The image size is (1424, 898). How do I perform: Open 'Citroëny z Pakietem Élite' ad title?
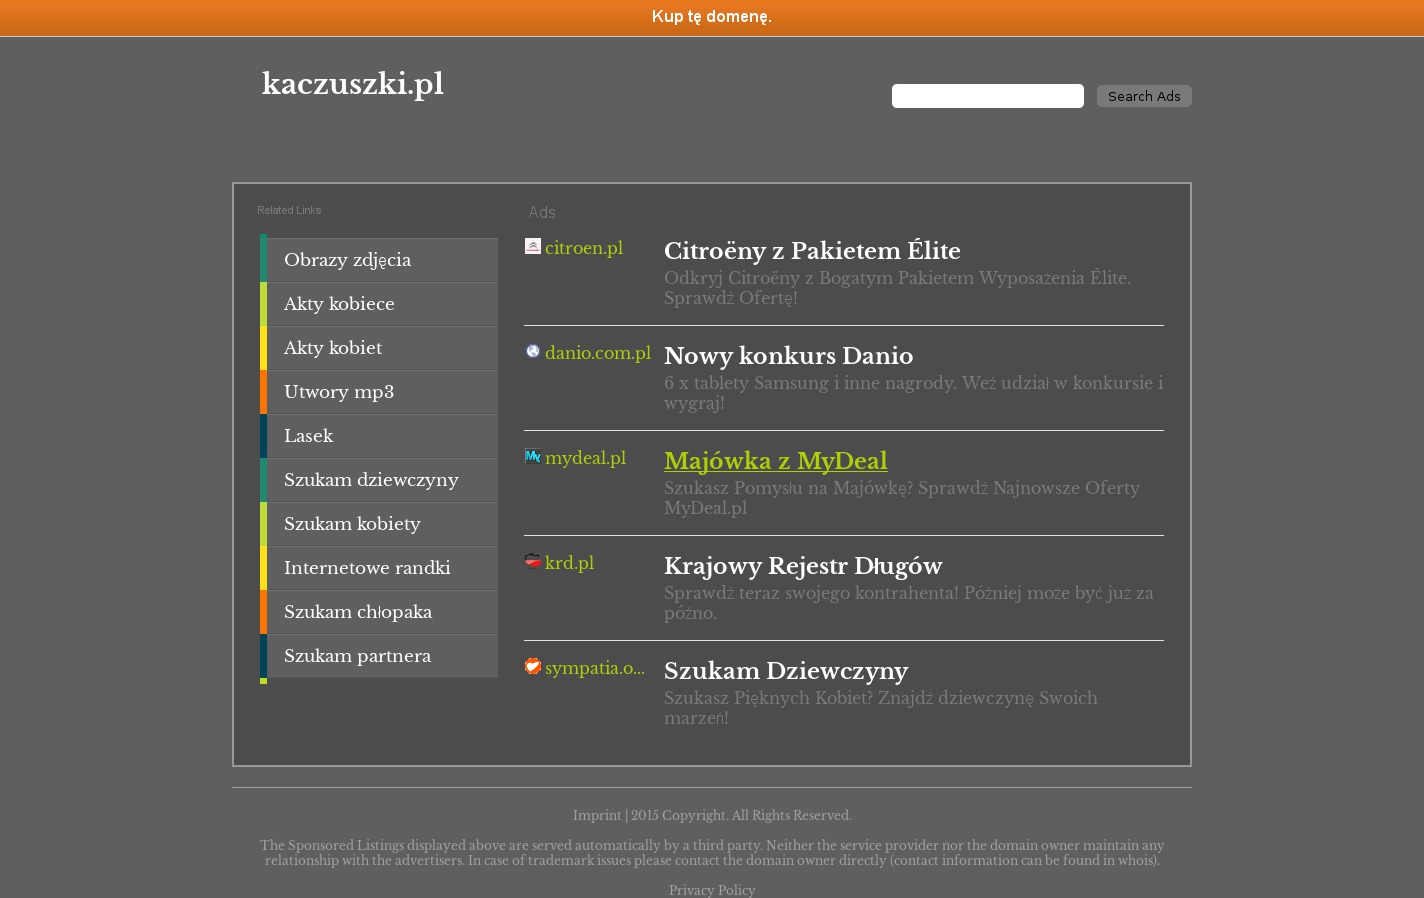tap(811, 251)
